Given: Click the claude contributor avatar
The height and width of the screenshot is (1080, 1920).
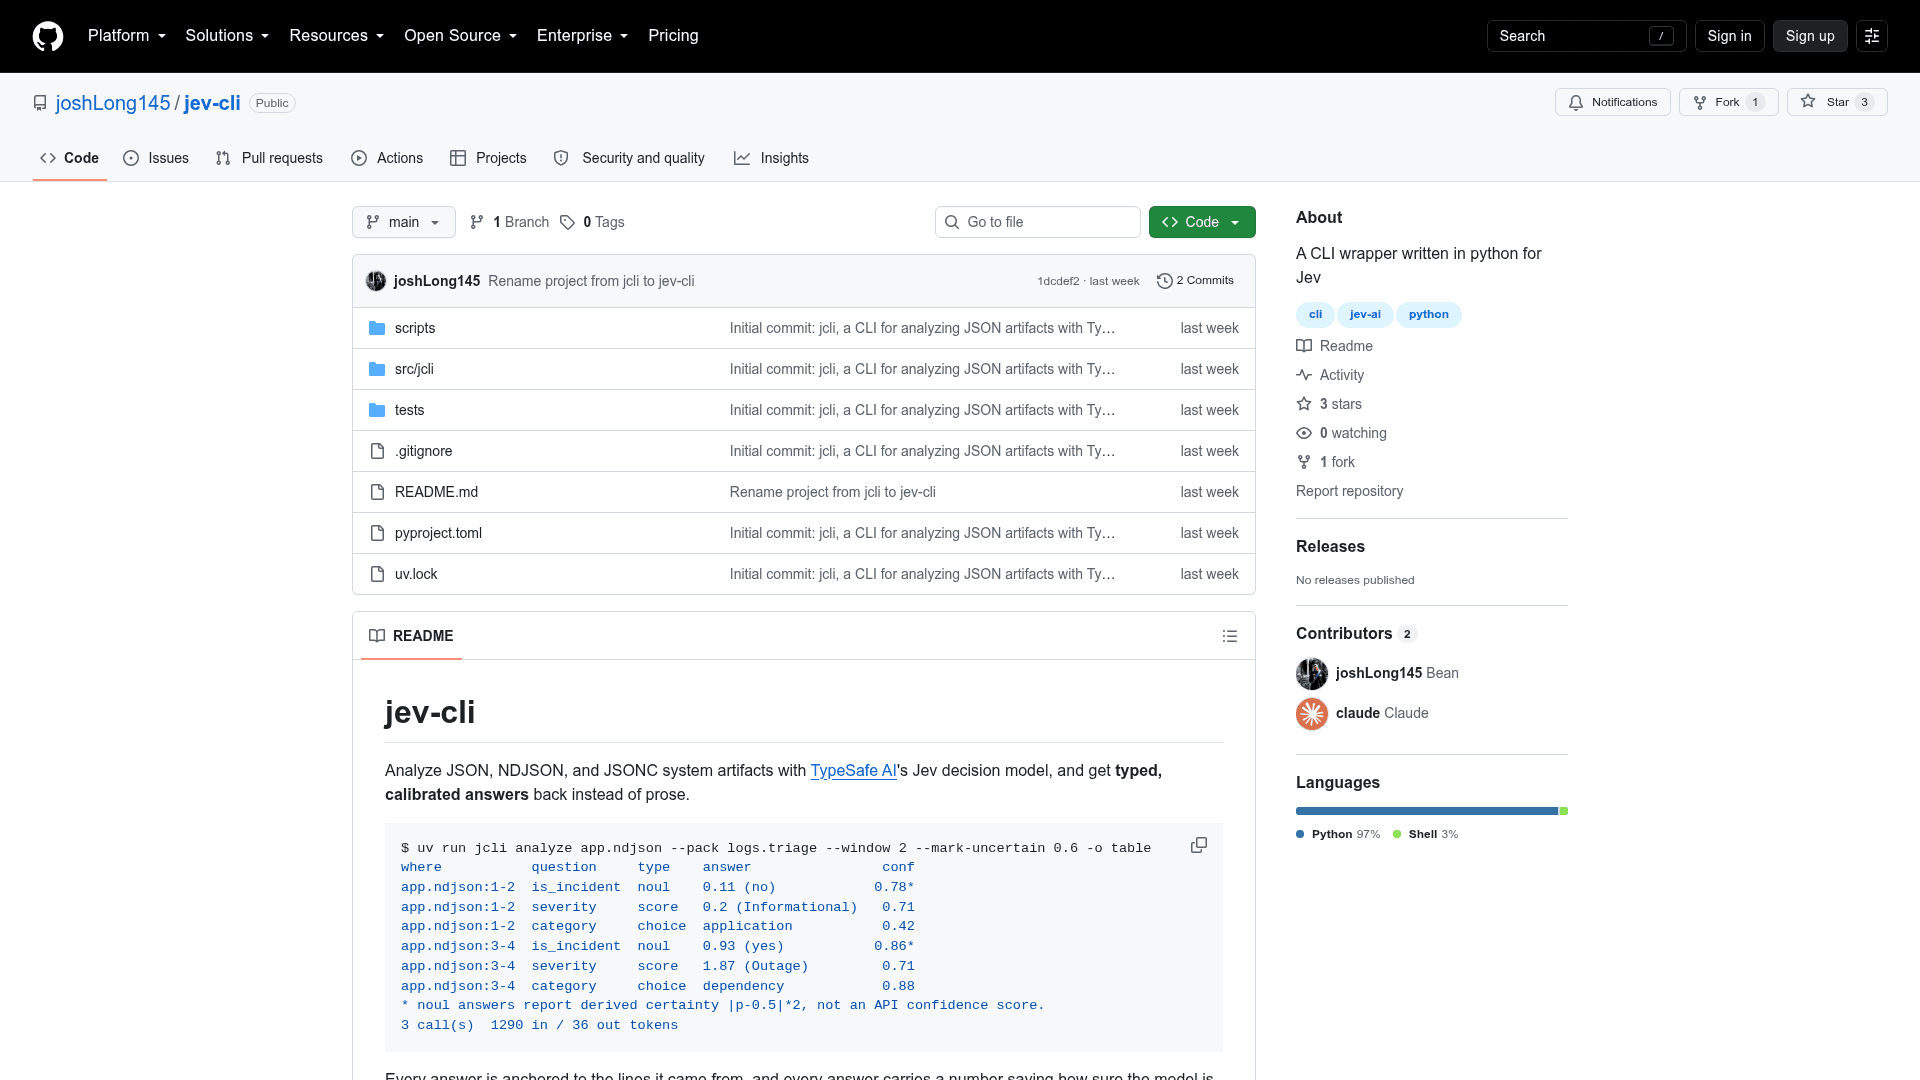Looking at the screenshot, I should 1312,714.
